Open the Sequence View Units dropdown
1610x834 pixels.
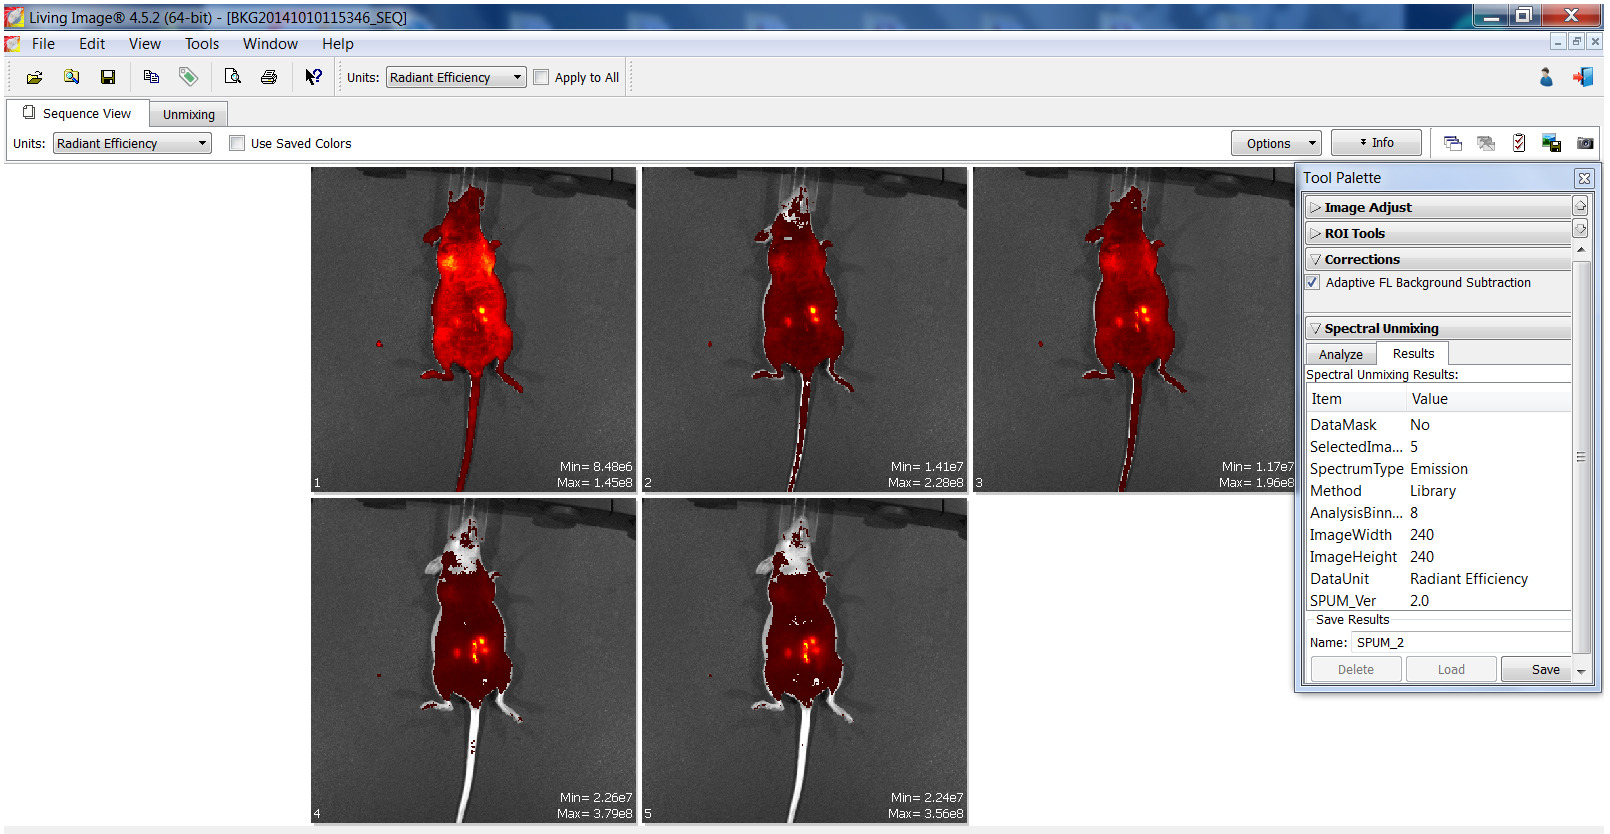coord(132,143)
